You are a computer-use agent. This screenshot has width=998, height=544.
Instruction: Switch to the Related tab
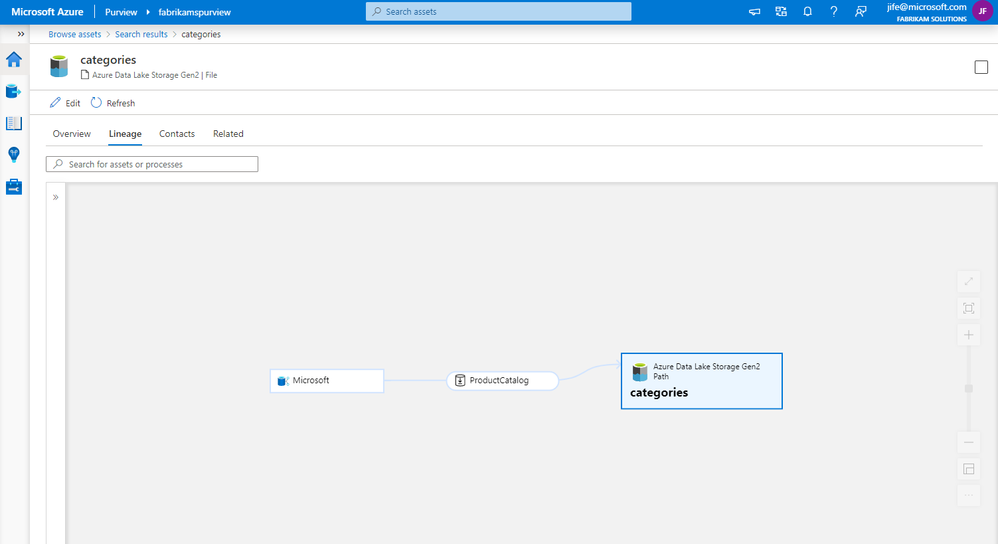pyautogui.click(x=228, y=134)
